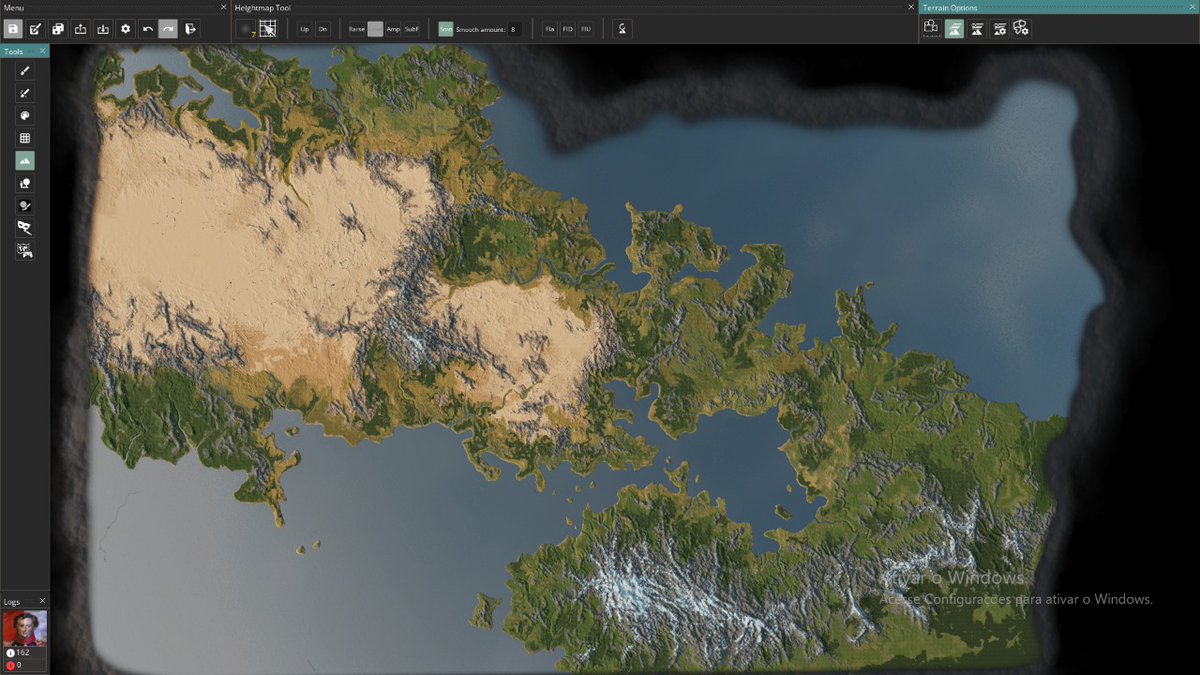The image size is (1200, 675).
Task: Select the FlD flatten down button
Action: [x=567, y=29]
